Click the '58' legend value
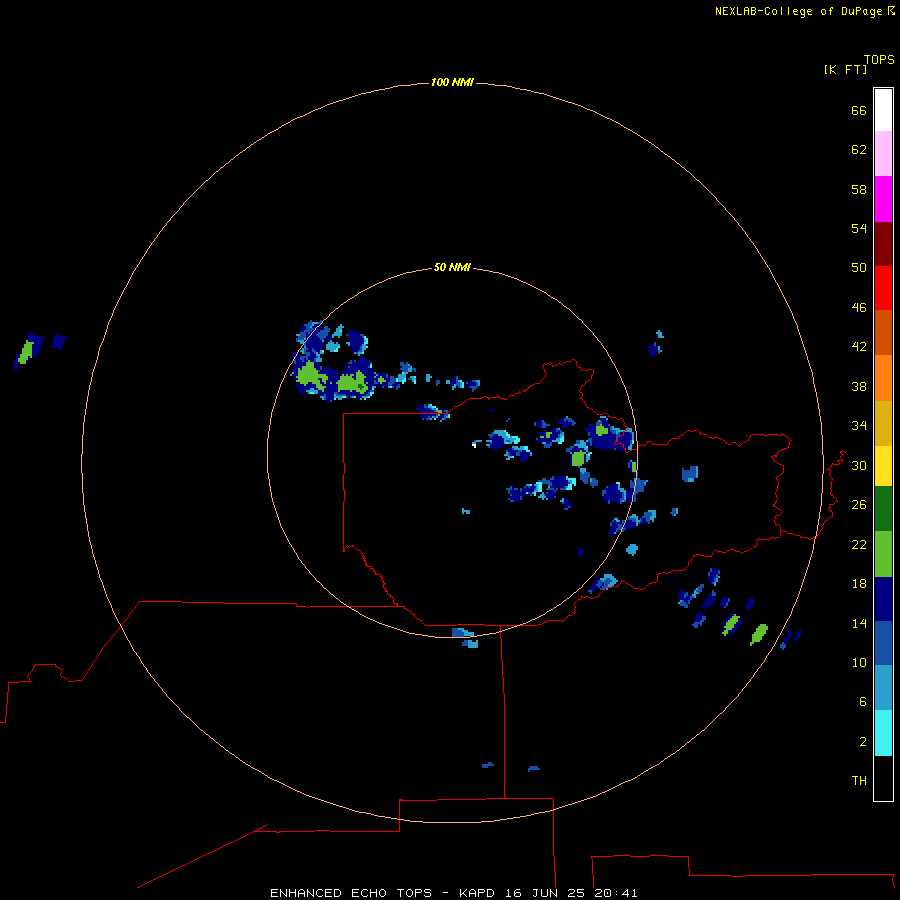This screenshot has width=900, height=900. click(x=859, y=189)
